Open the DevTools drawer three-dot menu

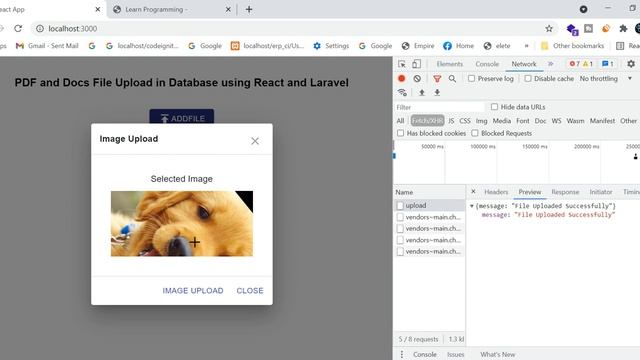(x=402, y=354)
